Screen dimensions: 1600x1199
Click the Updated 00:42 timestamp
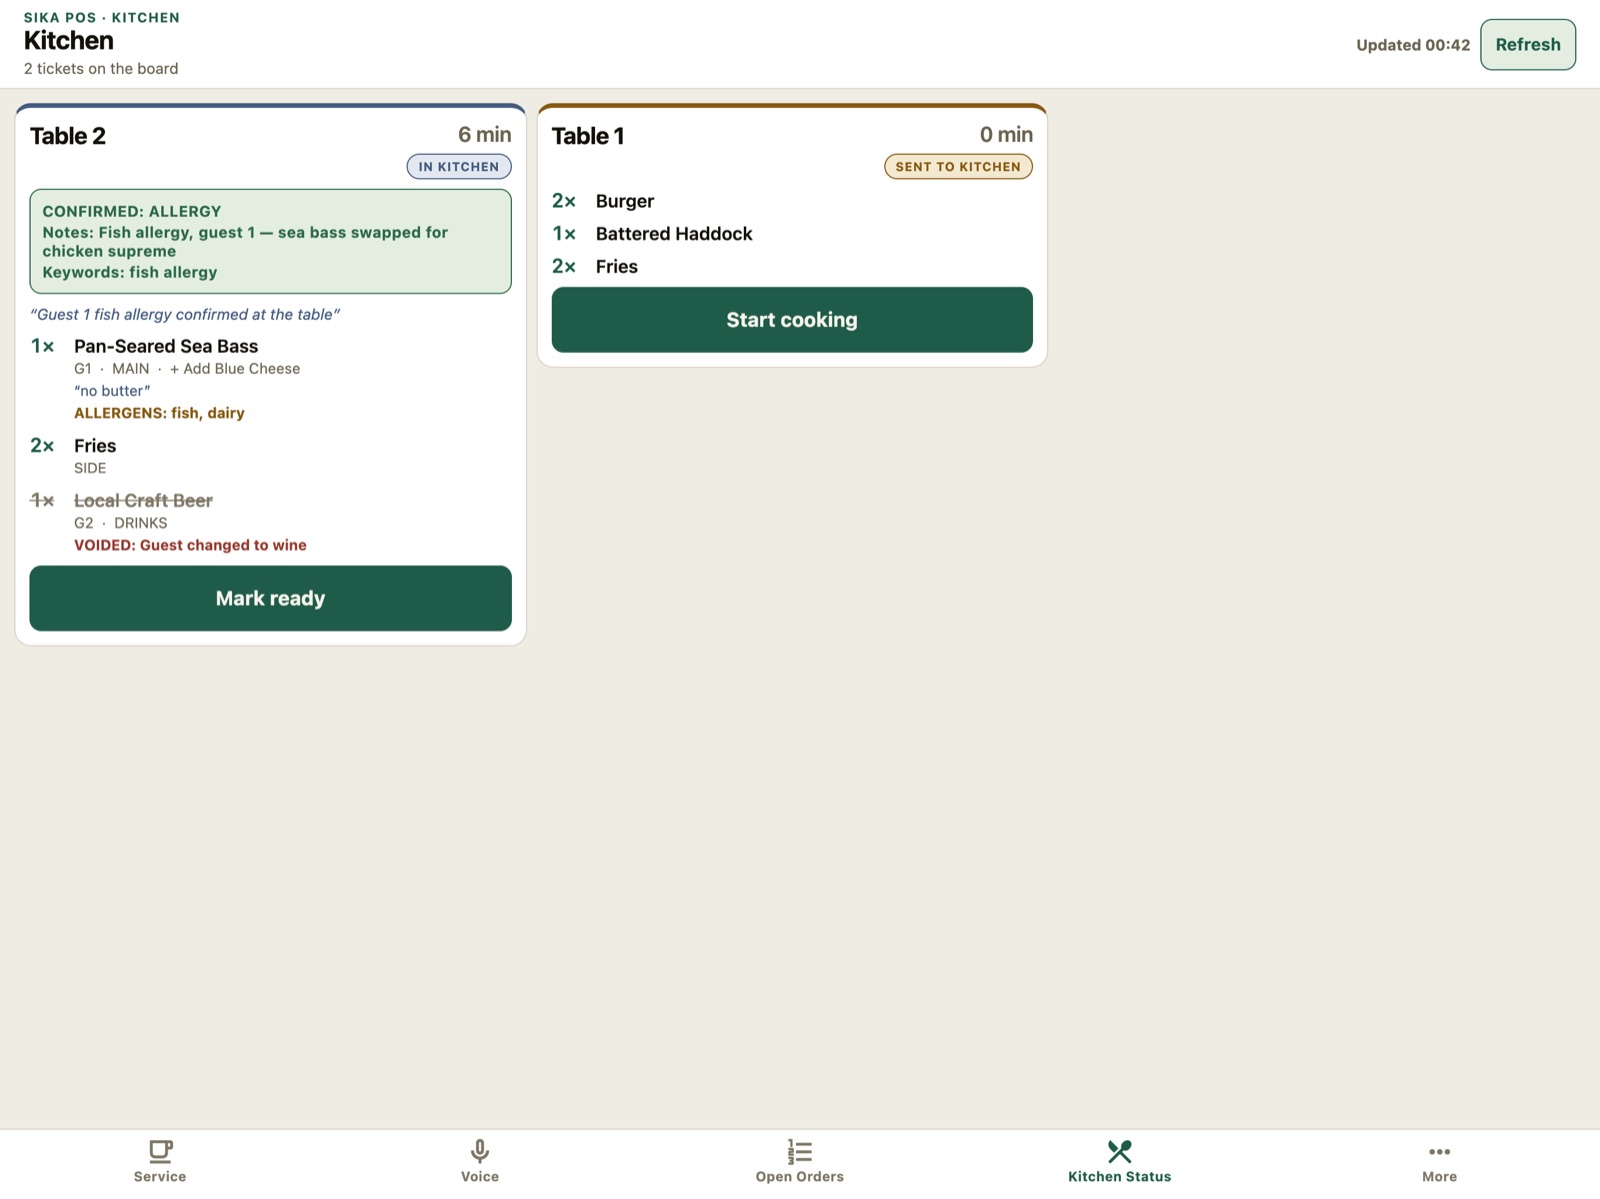pyautogui.click(x=1413, y=45)
